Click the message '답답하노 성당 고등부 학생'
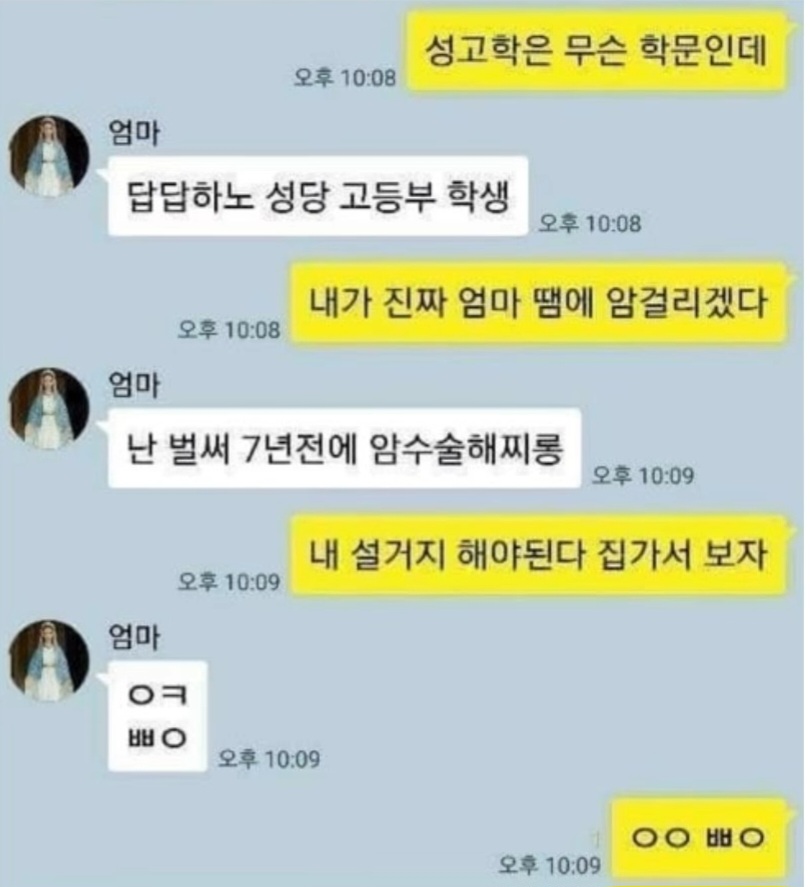The width and height of the screenshot is (810, 887). [x=318, y=196]
